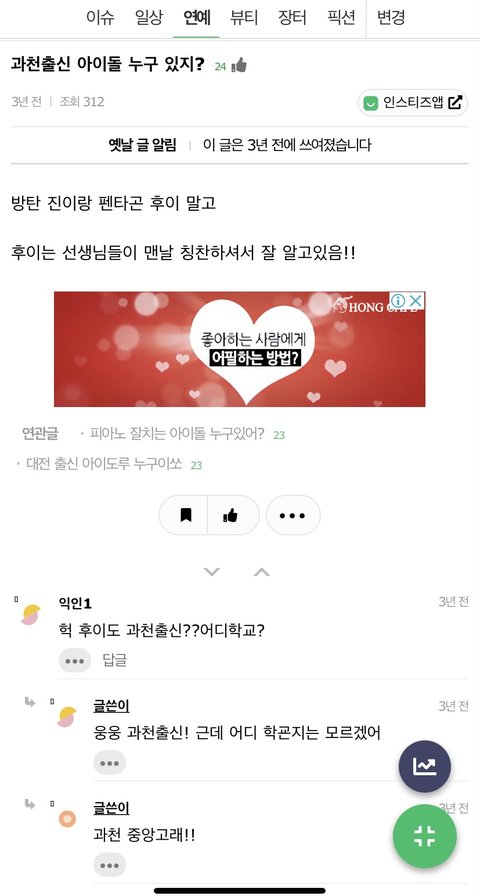
Task: Open the heart-shaped banner advertisement
Action: [239, 349]
